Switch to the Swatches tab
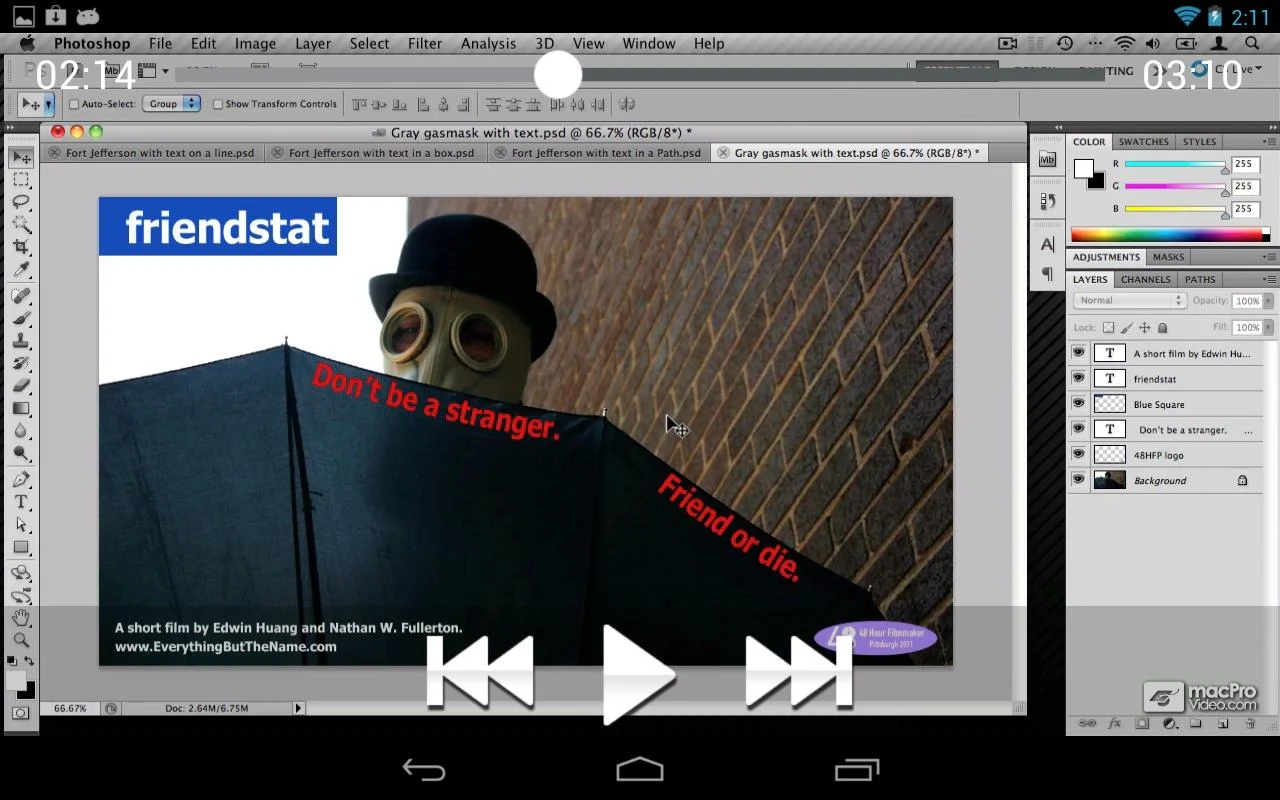This screenshot has width=1280, height=800. 1143,142
